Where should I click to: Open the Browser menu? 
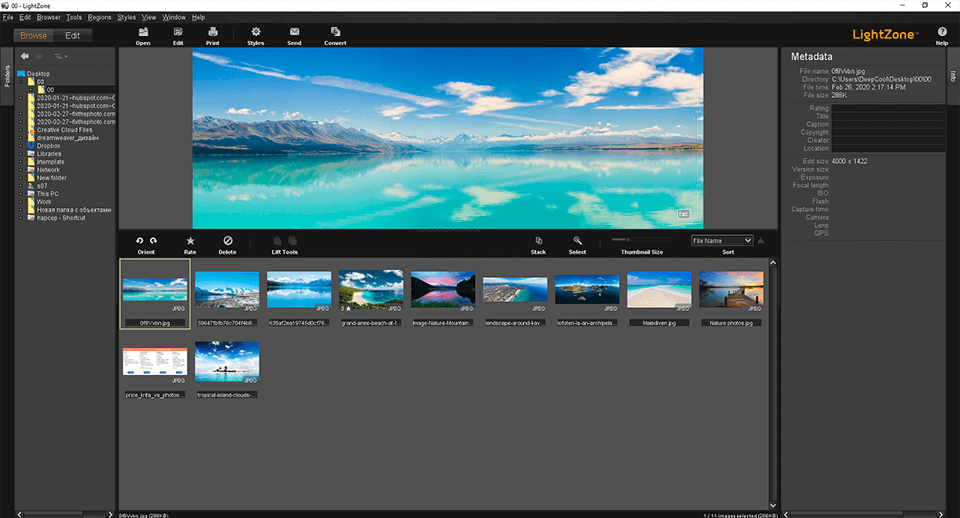point(48,17)
